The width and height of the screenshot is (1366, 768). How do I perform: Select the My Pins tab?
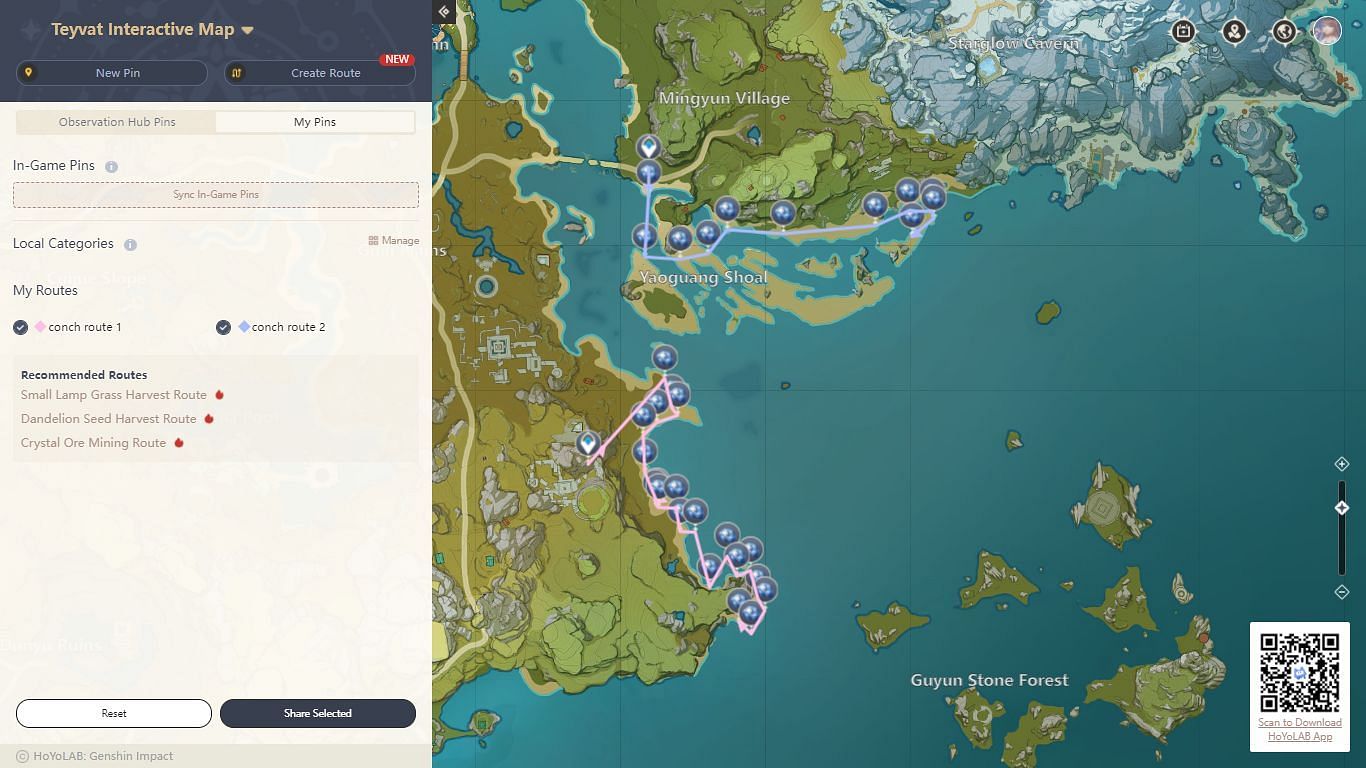(x=315, y=122)
